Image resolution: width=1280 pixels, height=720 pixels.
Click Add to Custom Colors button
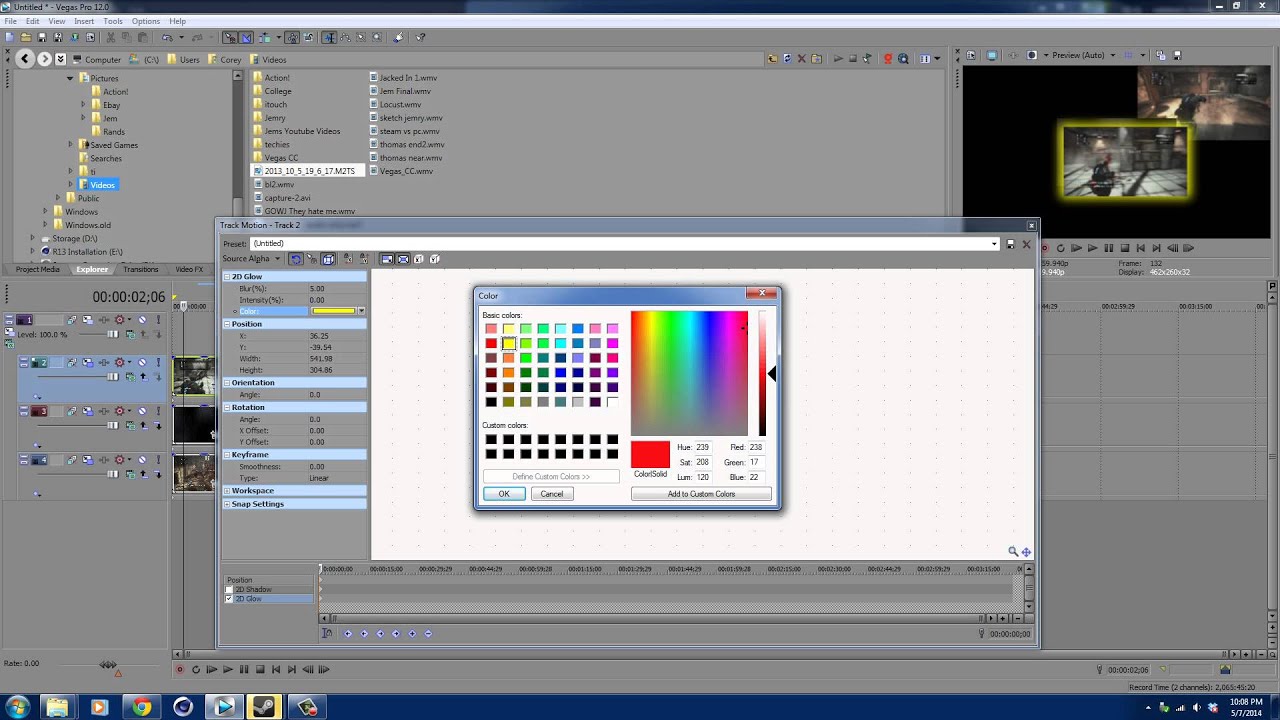[701, 494]
